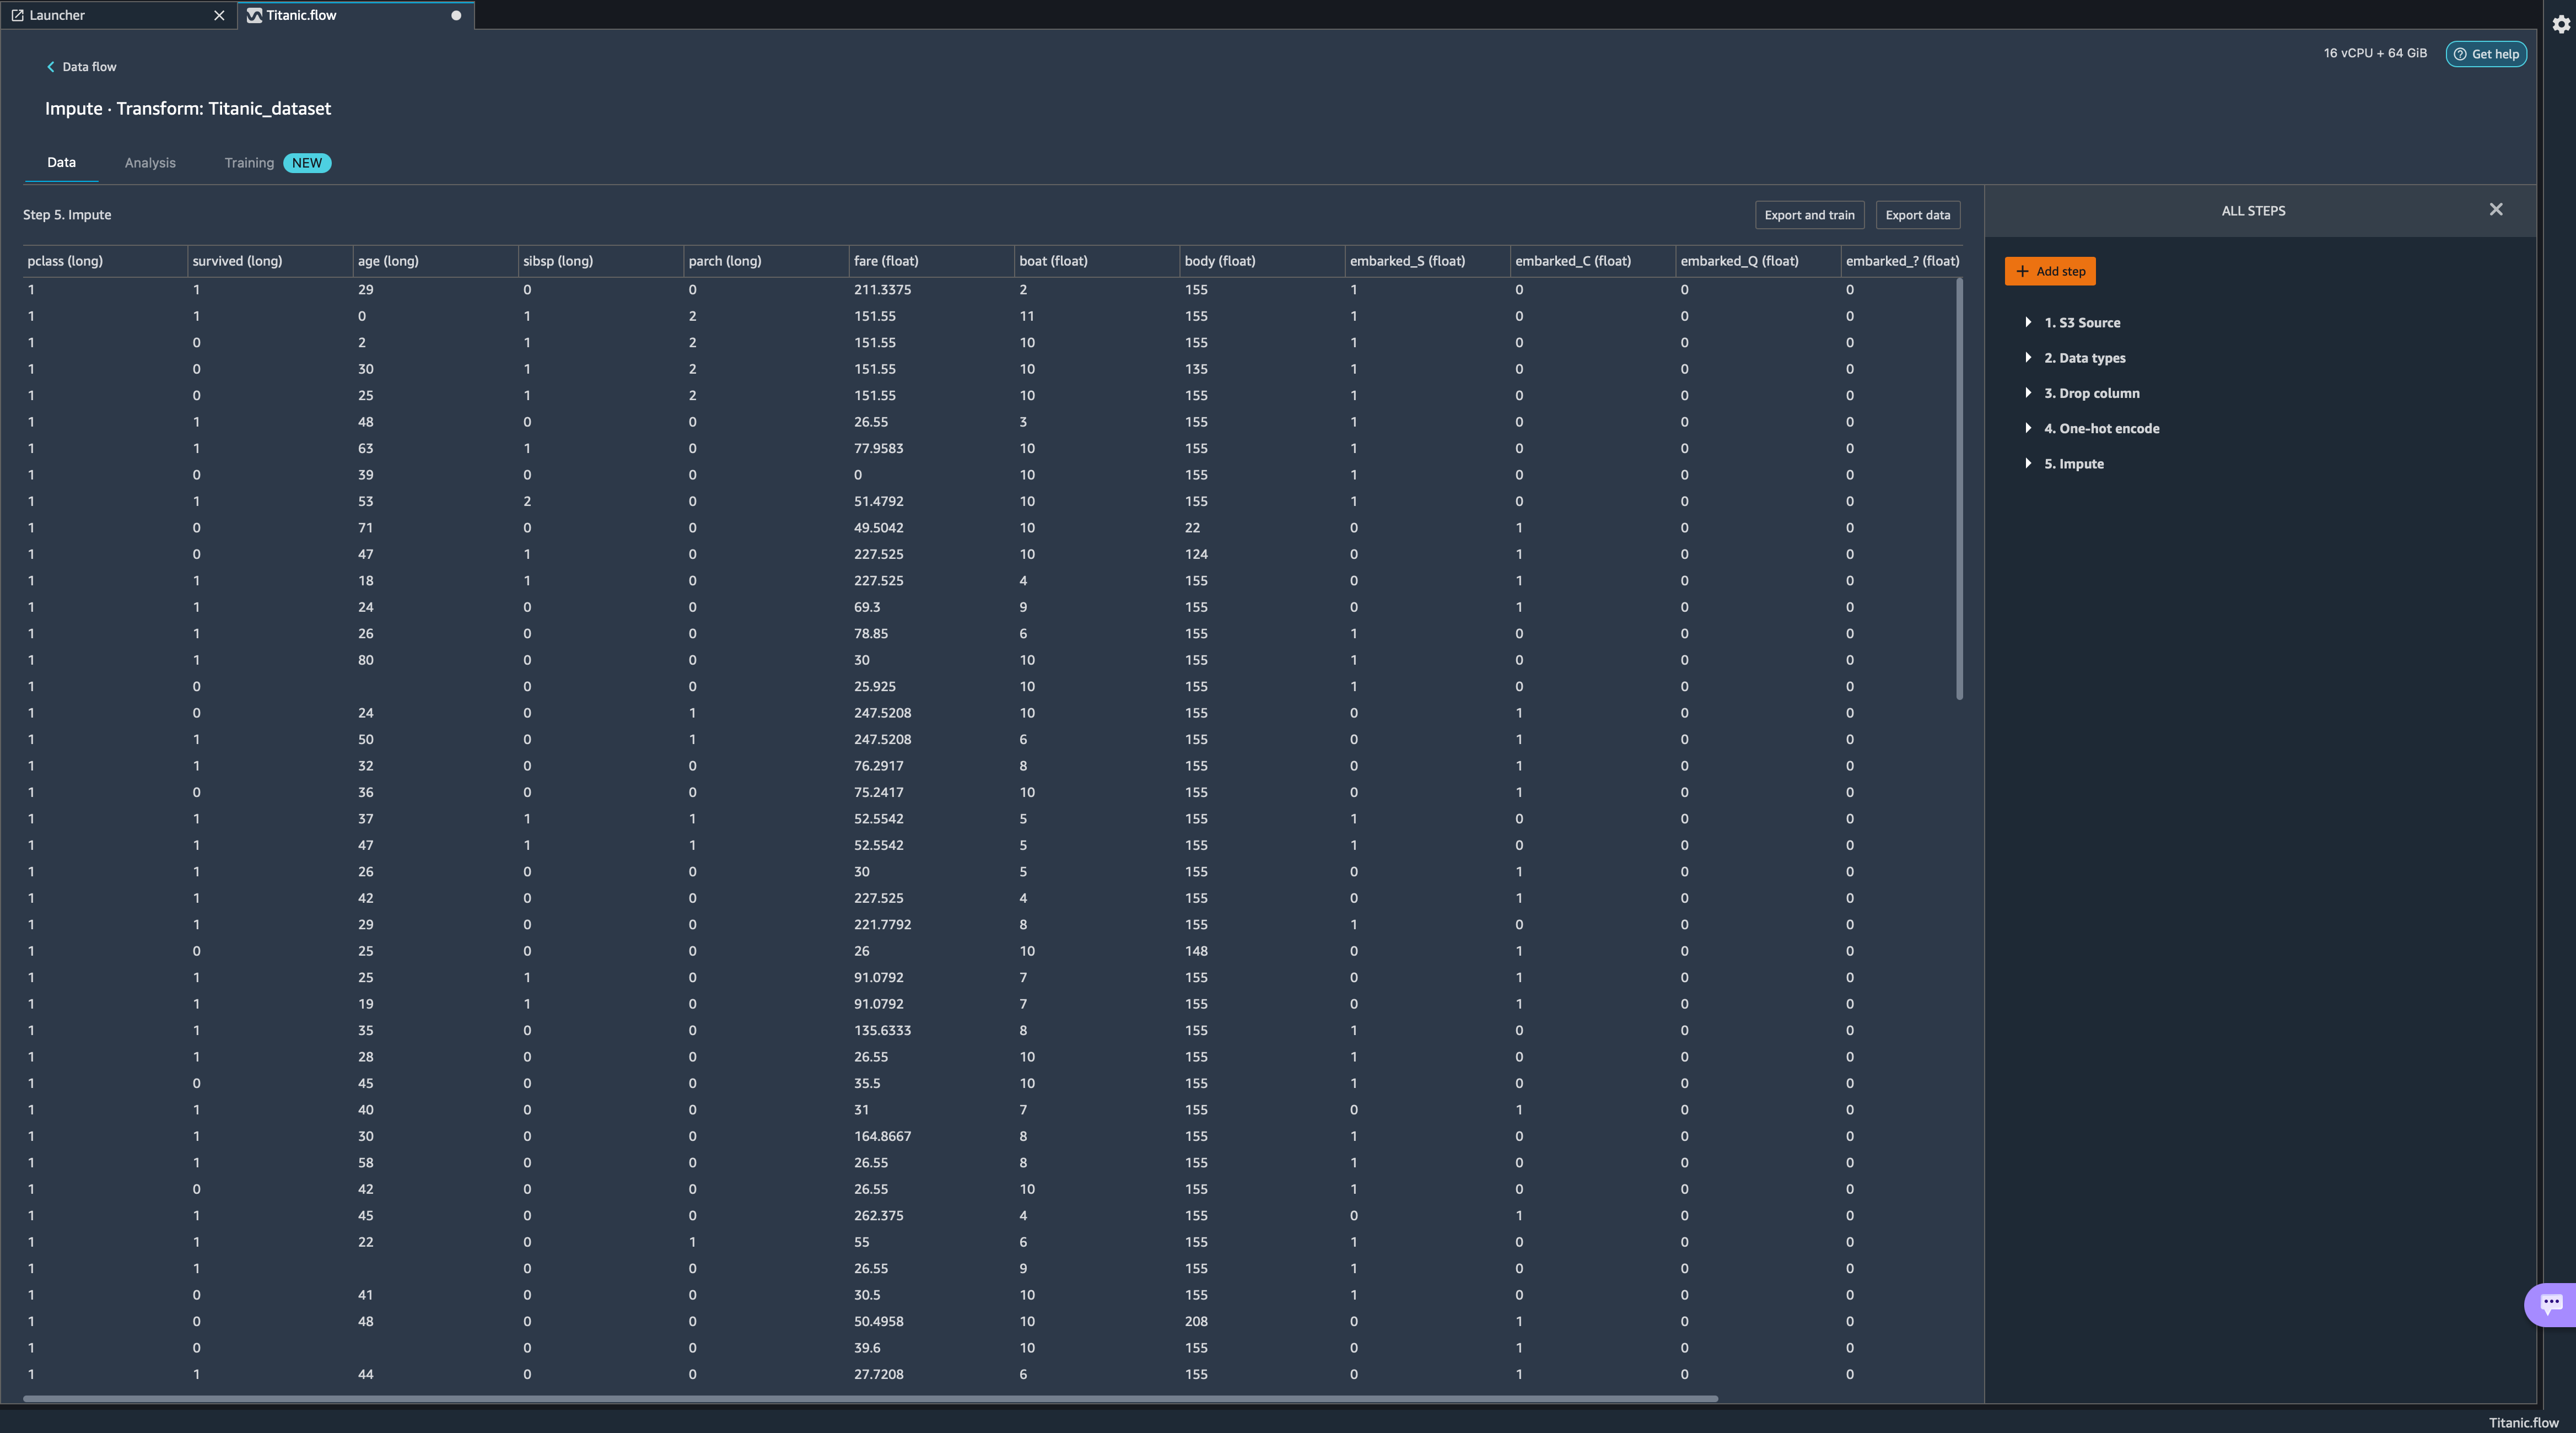This screenshot has width=2576, height=1433.
Task: Click the orange Add step button
Action: point(2049,271)
